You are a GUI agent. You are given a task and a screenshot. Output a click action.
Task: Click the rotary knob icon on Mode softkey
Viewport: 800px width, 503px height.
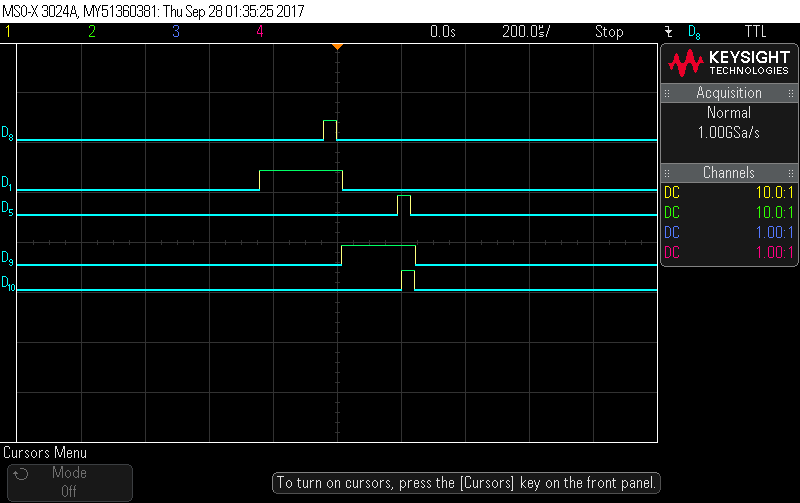(x=21, y=474)
